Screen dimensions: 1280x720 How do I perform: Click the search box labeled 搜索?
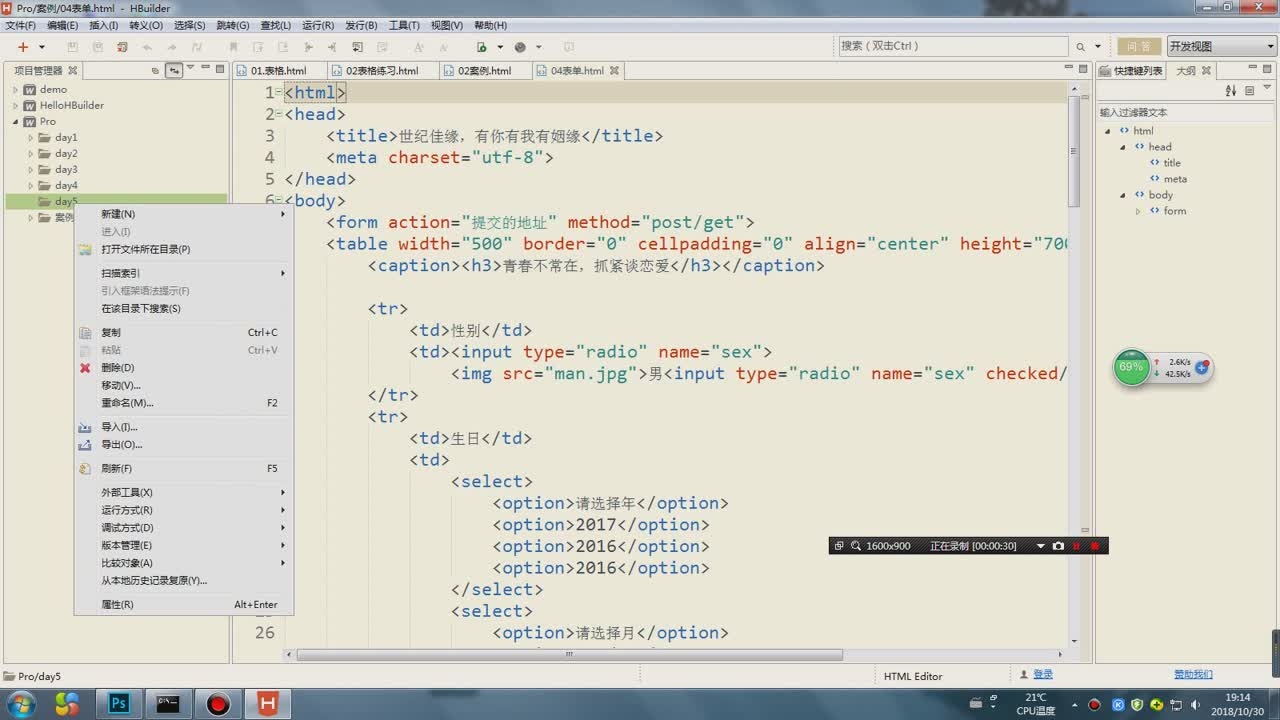[952, 46]
